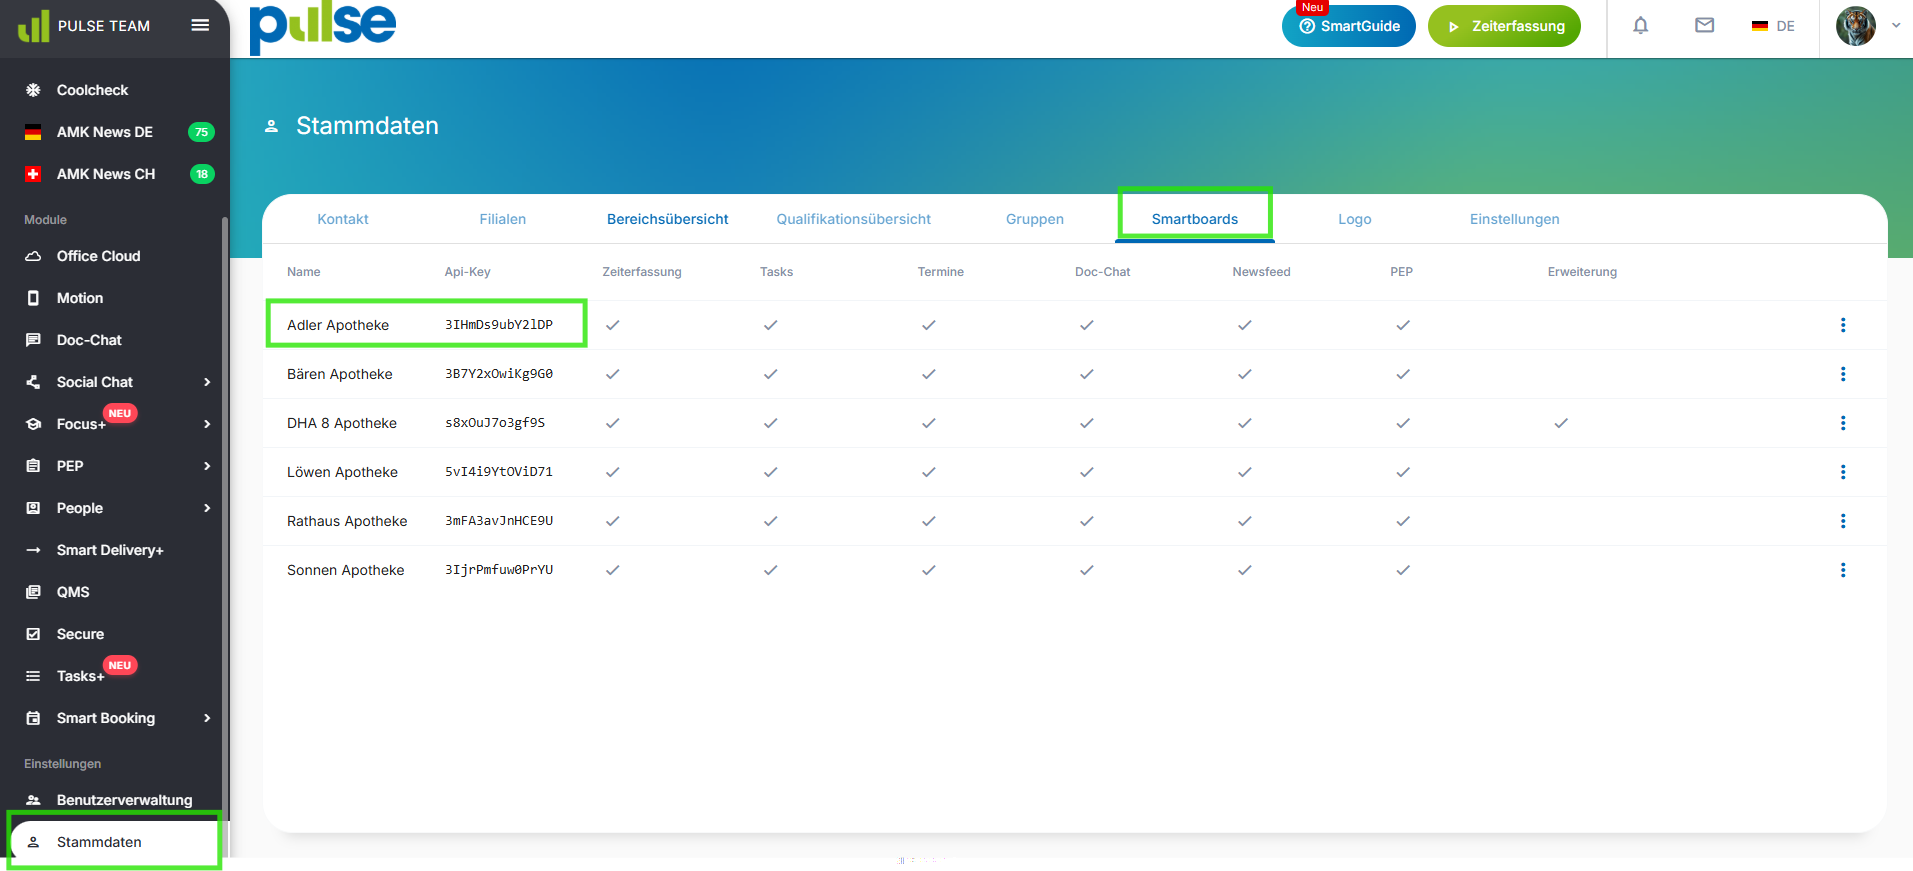Click the Doc-Chat message icon
This screenshot has height=871, width=1913.
coord(33,340)
